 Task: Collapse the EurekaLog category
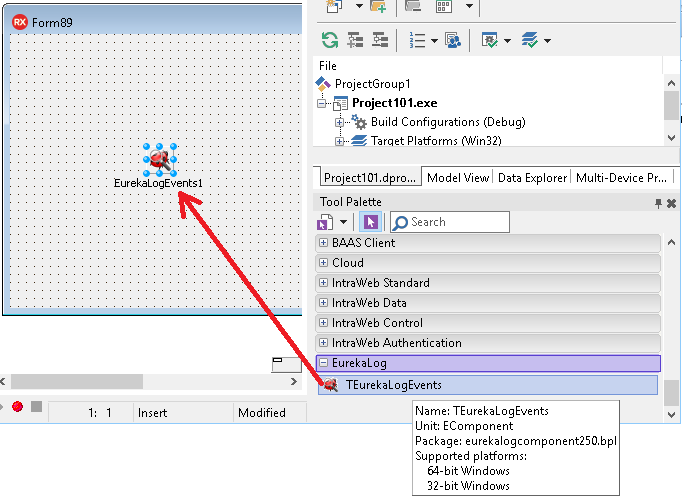(323, 362)
